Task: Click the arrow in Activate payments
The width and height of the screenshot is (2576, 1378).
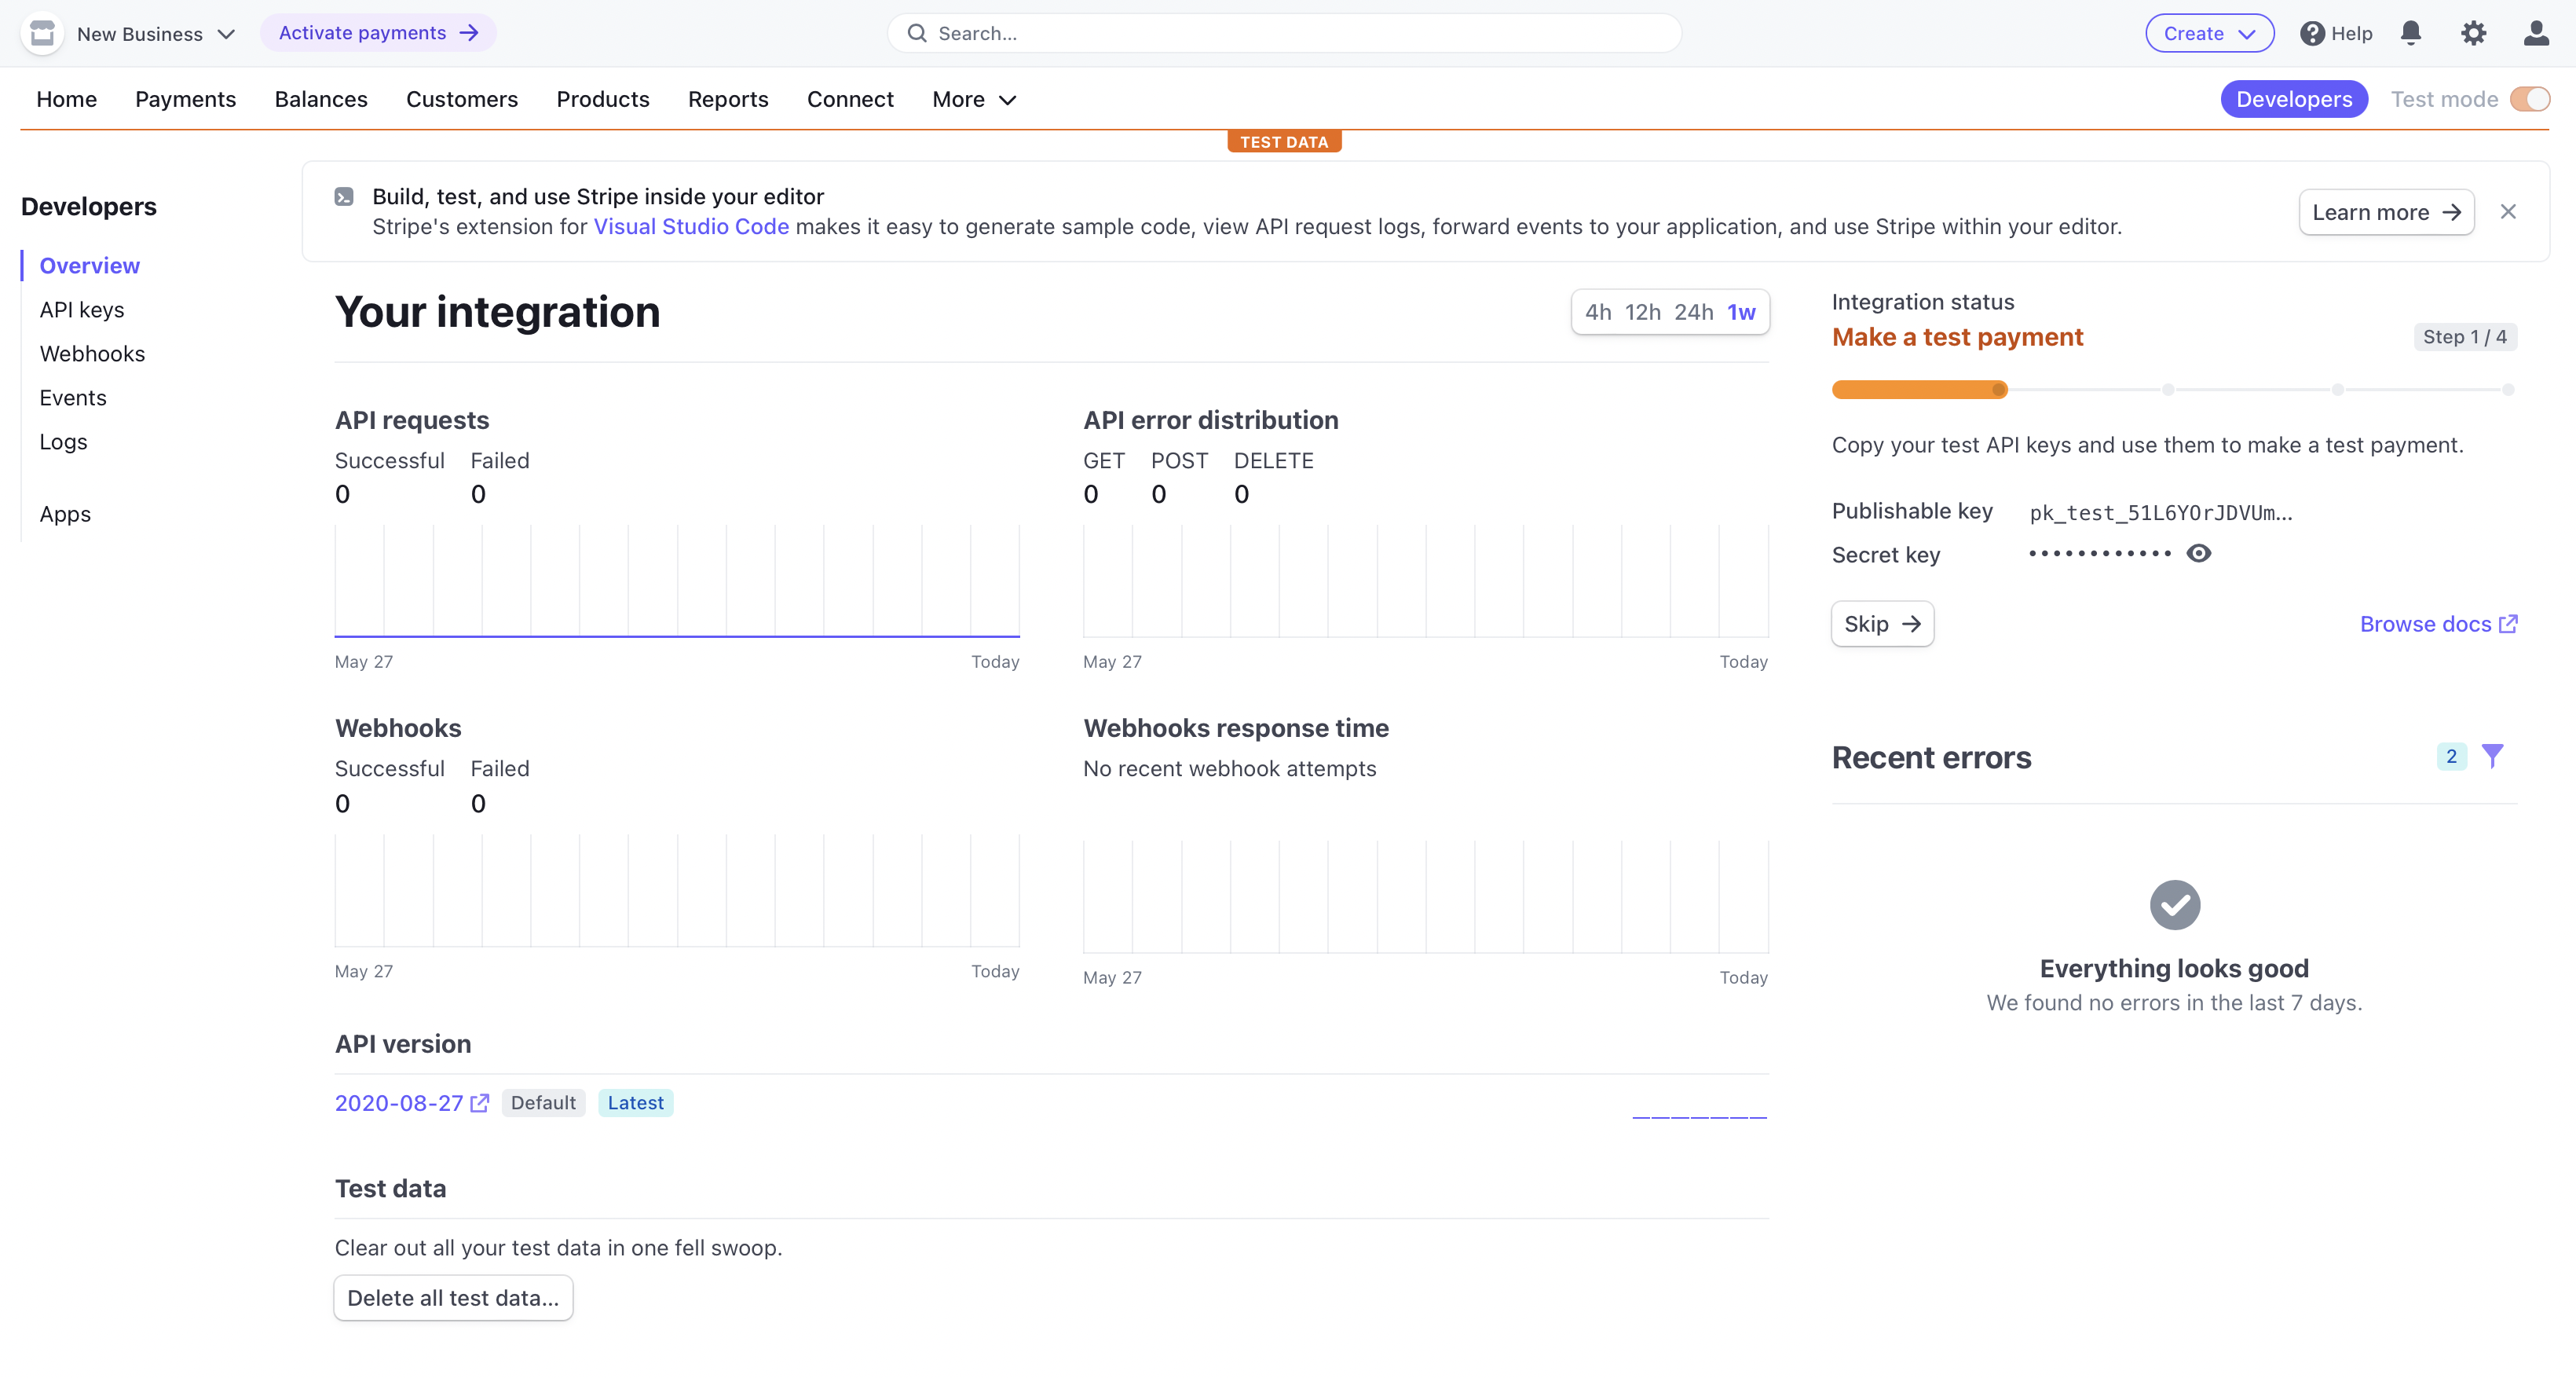Action: tap(469, 33)
